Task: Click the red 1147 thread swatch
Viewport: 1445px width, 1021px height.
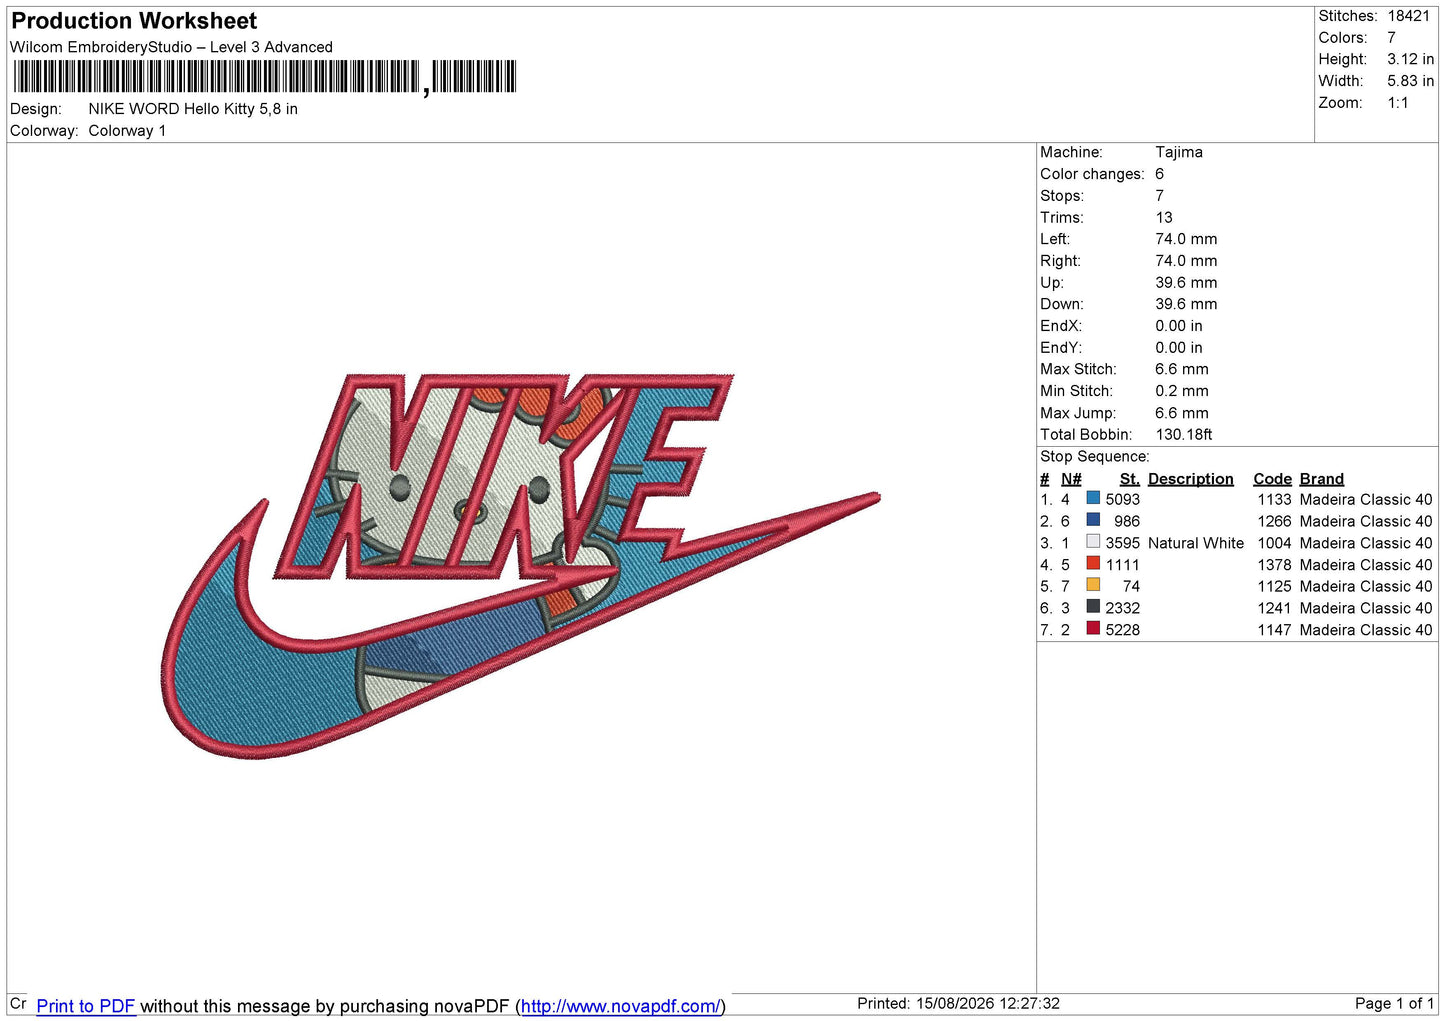Action: click(x=1093, y=628)
